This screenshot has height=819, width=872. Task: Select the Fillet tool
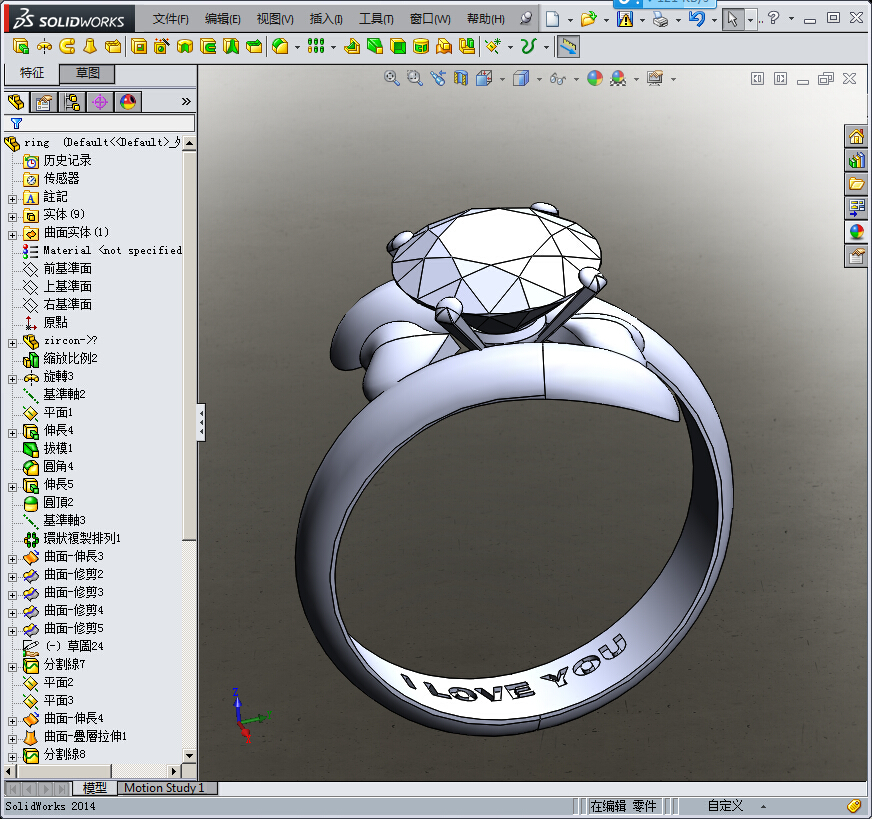(280, 47)
